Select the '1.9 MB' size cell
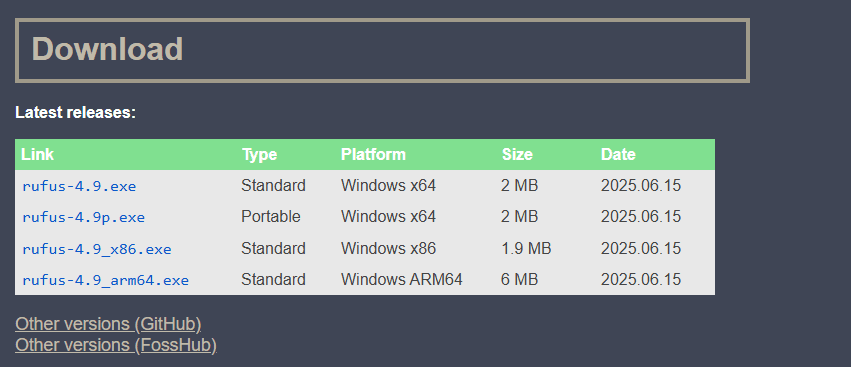The height and width of the screenshot is (367, 851). (x=526, y=249)
